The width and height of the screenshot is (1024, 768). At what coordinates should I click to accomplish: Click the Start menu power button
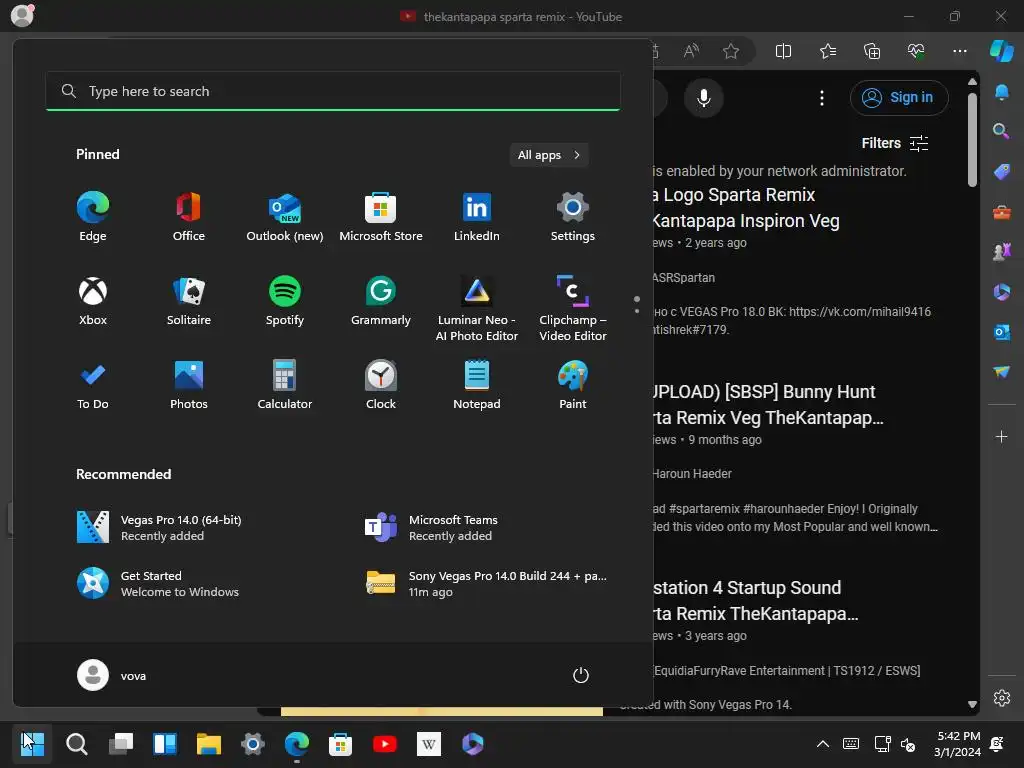[x=581, y=675]
